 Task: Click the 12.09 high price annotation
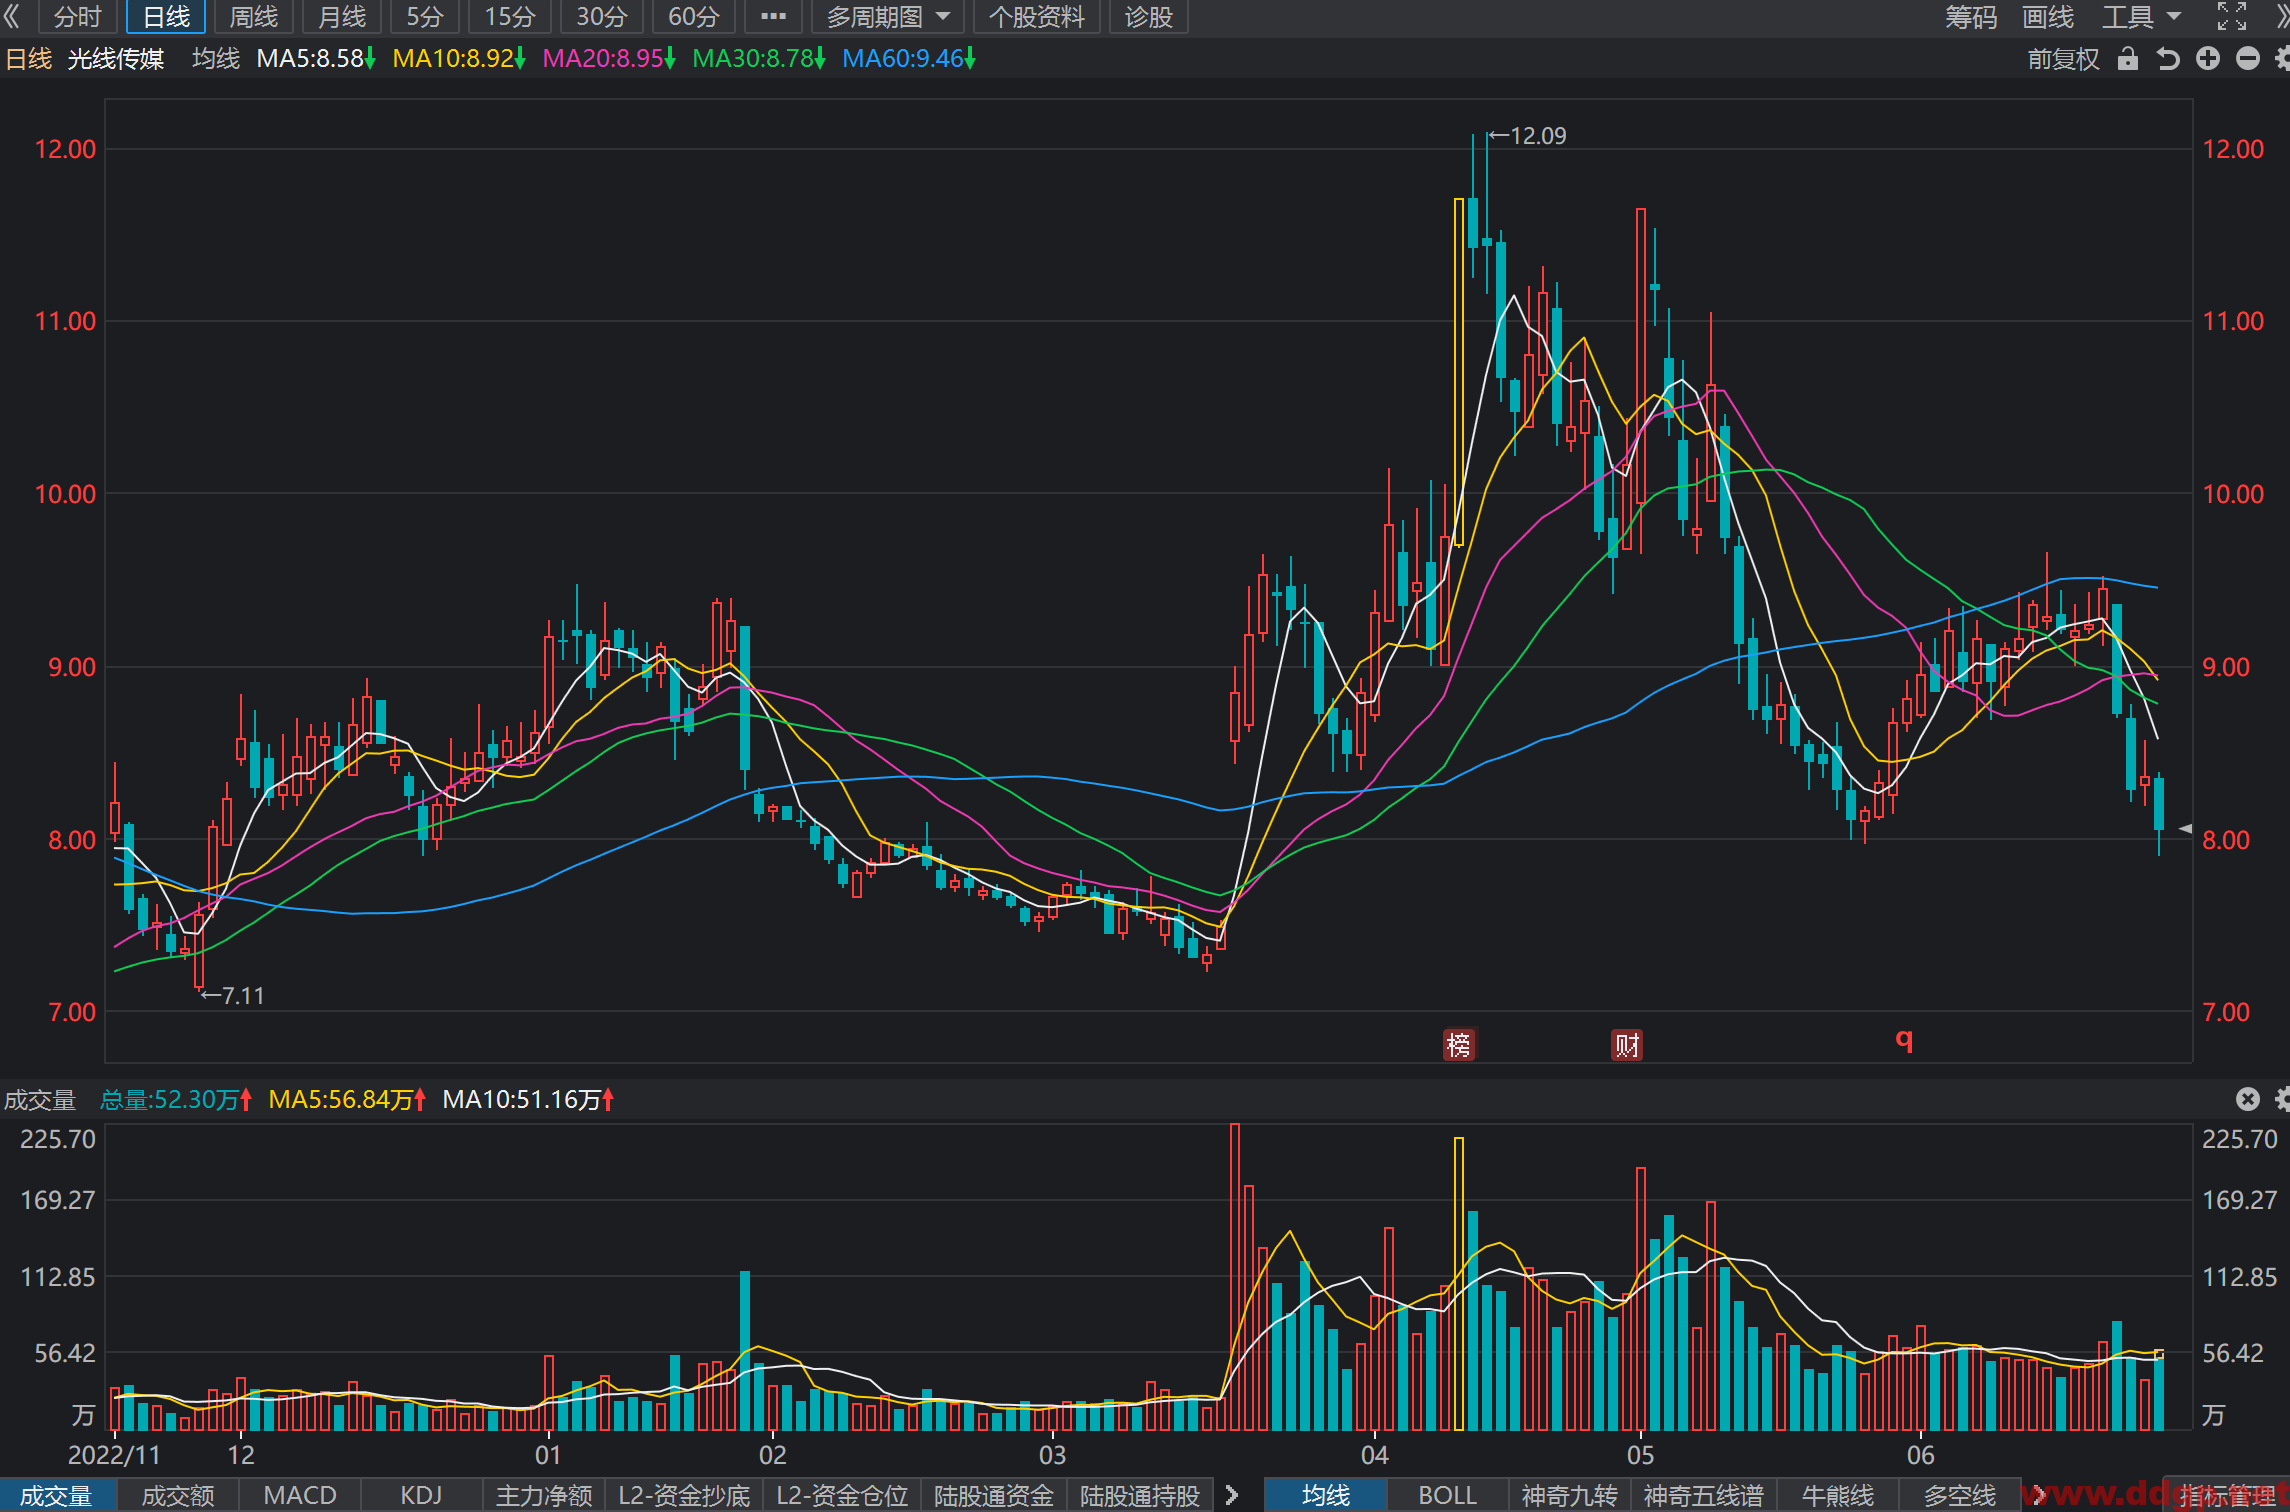coord(1527,136)
